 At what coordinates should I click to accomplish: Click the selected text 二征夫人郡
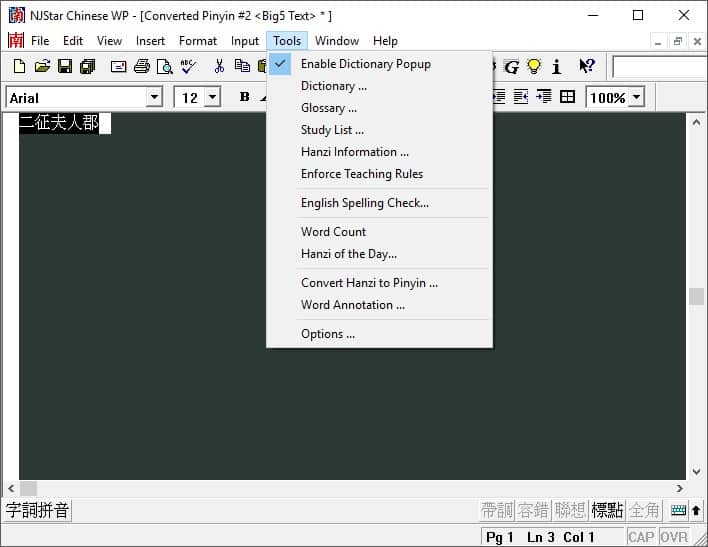(x=59, y=123)
